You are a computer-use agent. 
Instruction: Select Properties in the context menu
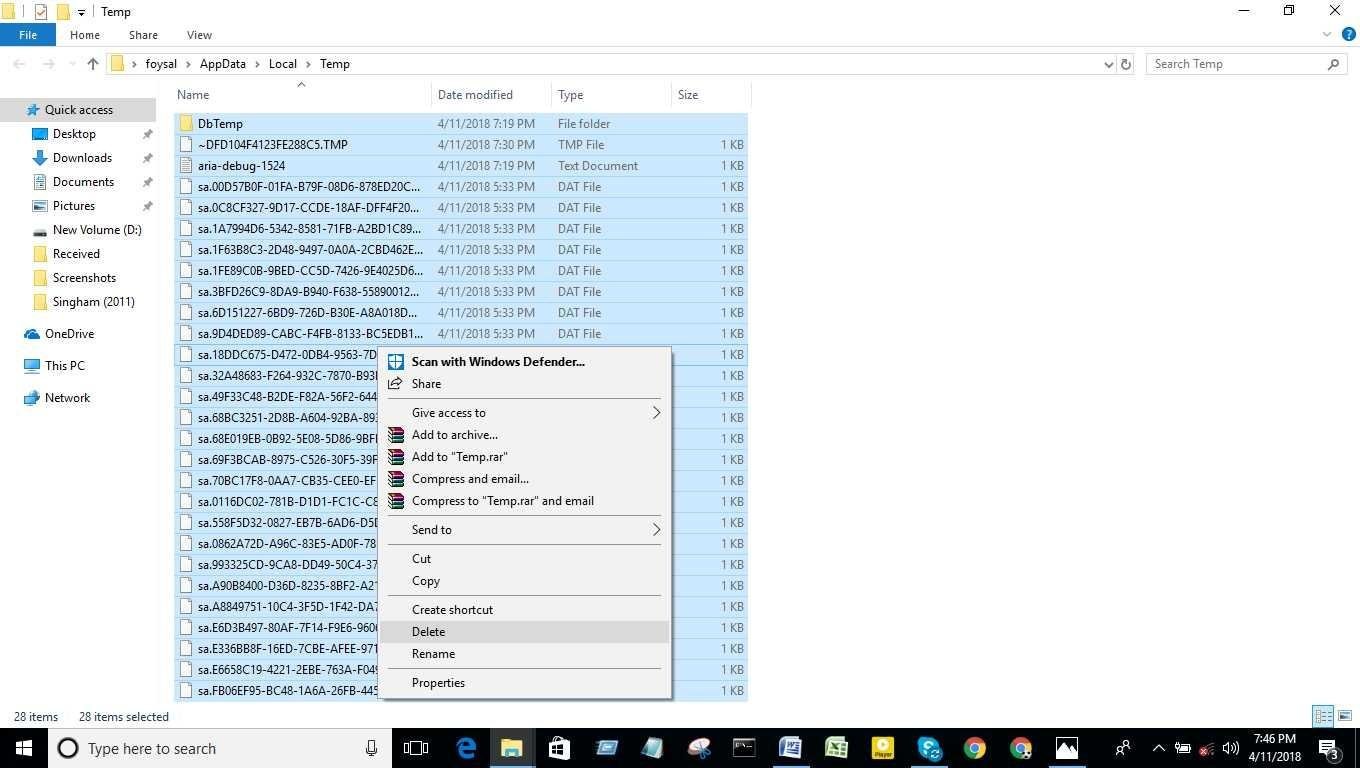(525, 683)
